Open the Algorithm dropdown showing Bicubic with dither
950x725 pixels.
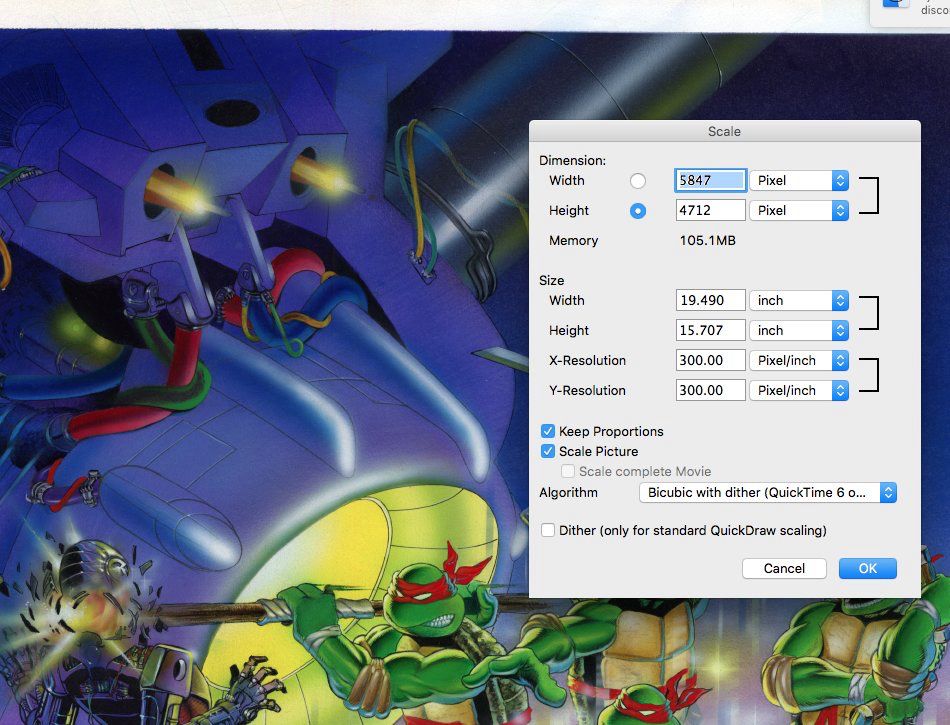[x=768, y=492]
